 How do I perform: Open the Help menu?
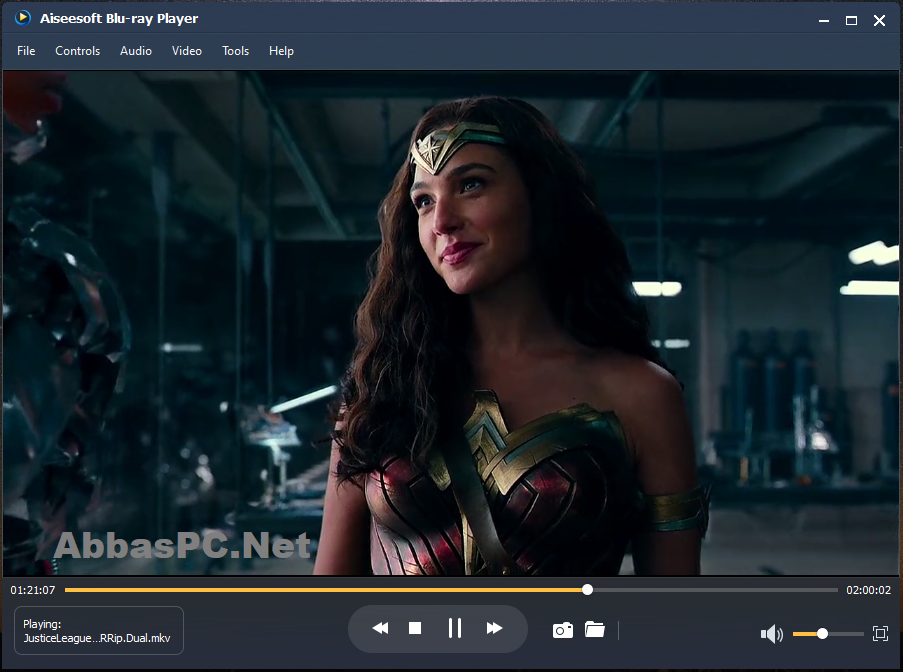tap(281, 51)
